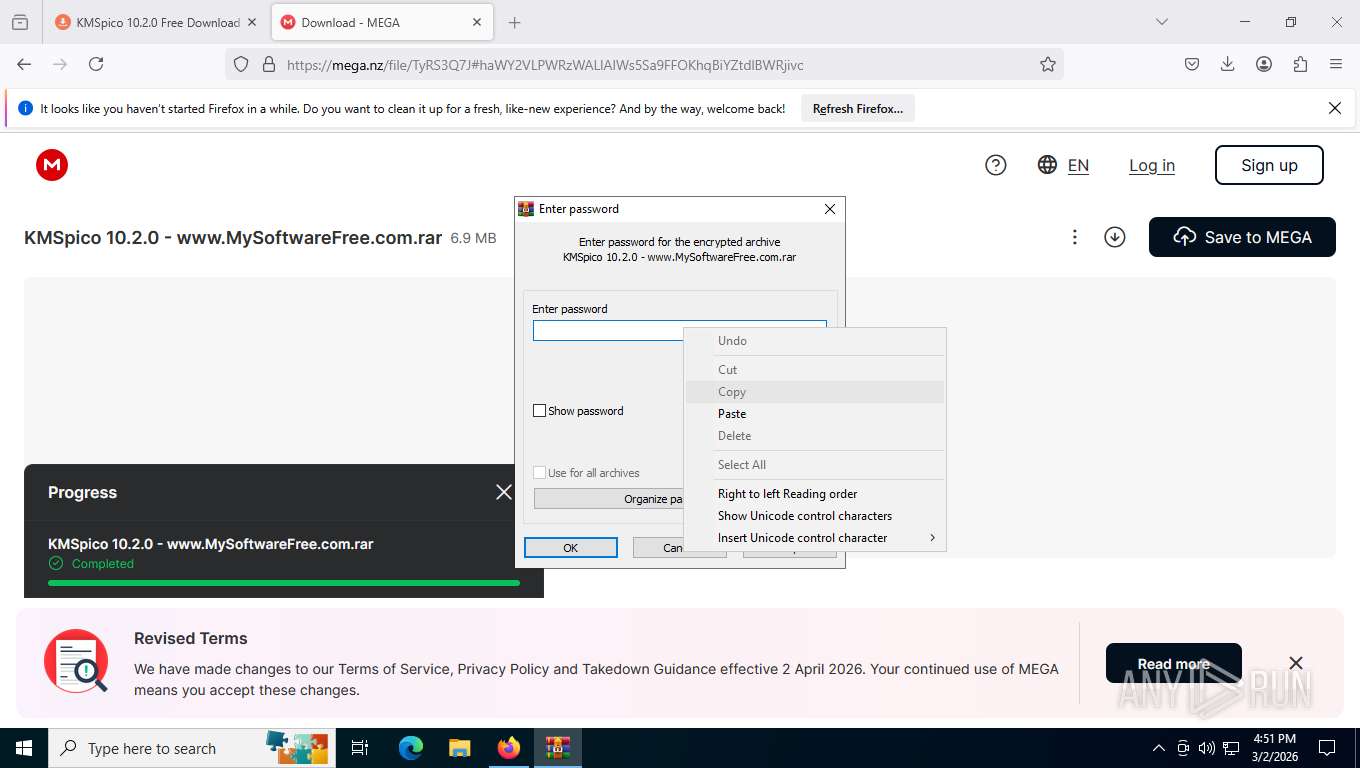1360x768 pixels.
Task: Bookmark this page with the star icon
Action: click(1047, 64)
